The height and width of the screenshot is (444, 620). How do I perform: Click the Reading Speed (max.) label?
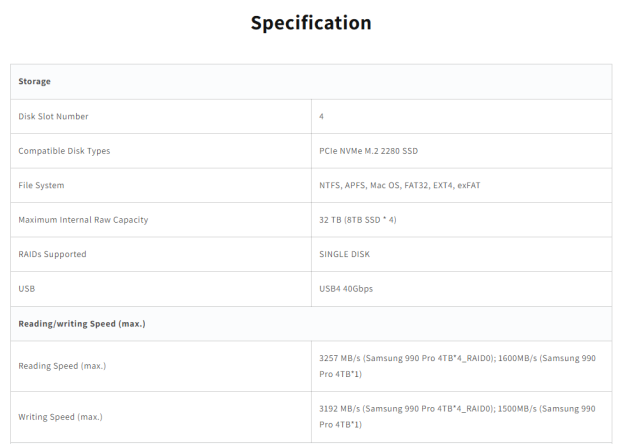click(x=62, y=365)
